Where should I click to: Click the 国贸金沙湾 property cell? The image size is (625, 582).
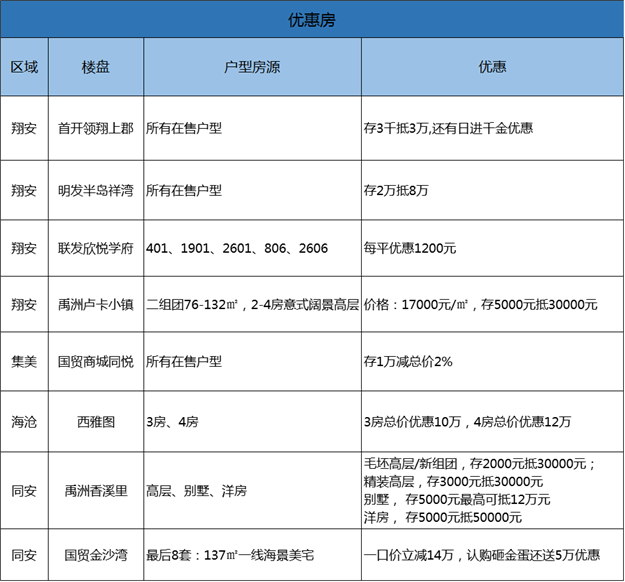[96, 554]
